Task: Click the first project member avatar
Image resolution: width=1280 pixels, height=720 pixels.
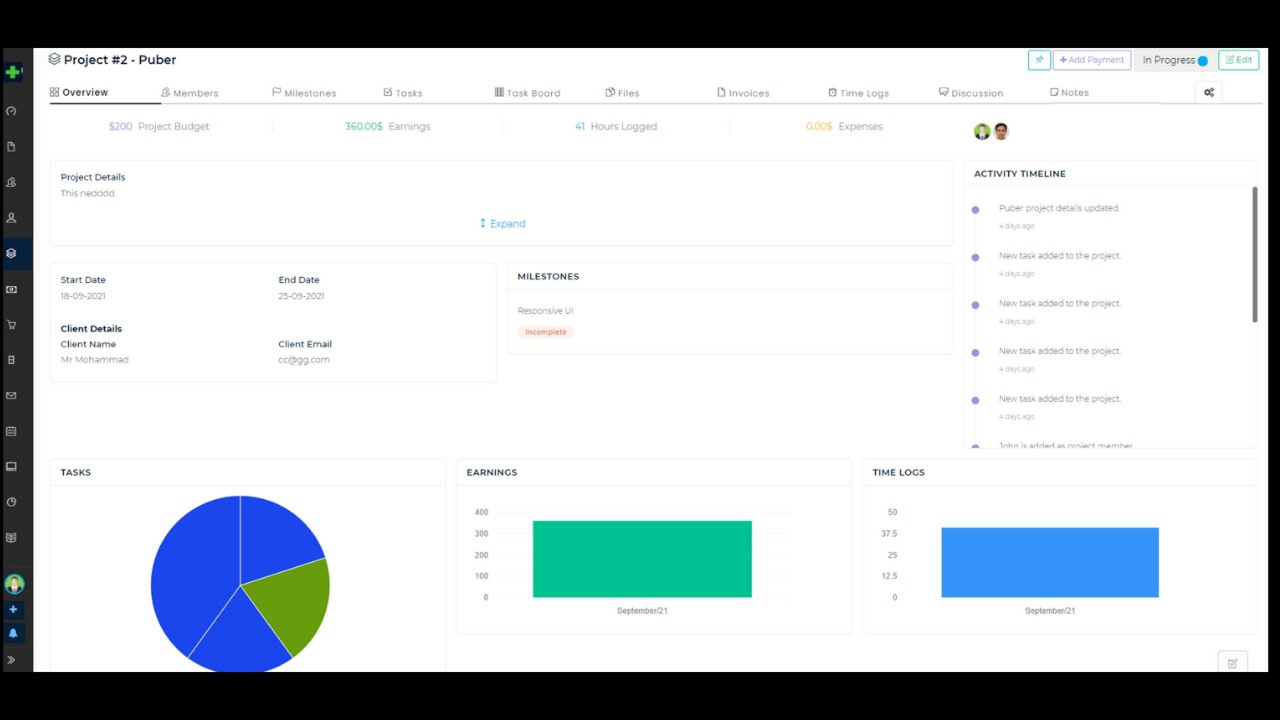Action: pos(982,132)
